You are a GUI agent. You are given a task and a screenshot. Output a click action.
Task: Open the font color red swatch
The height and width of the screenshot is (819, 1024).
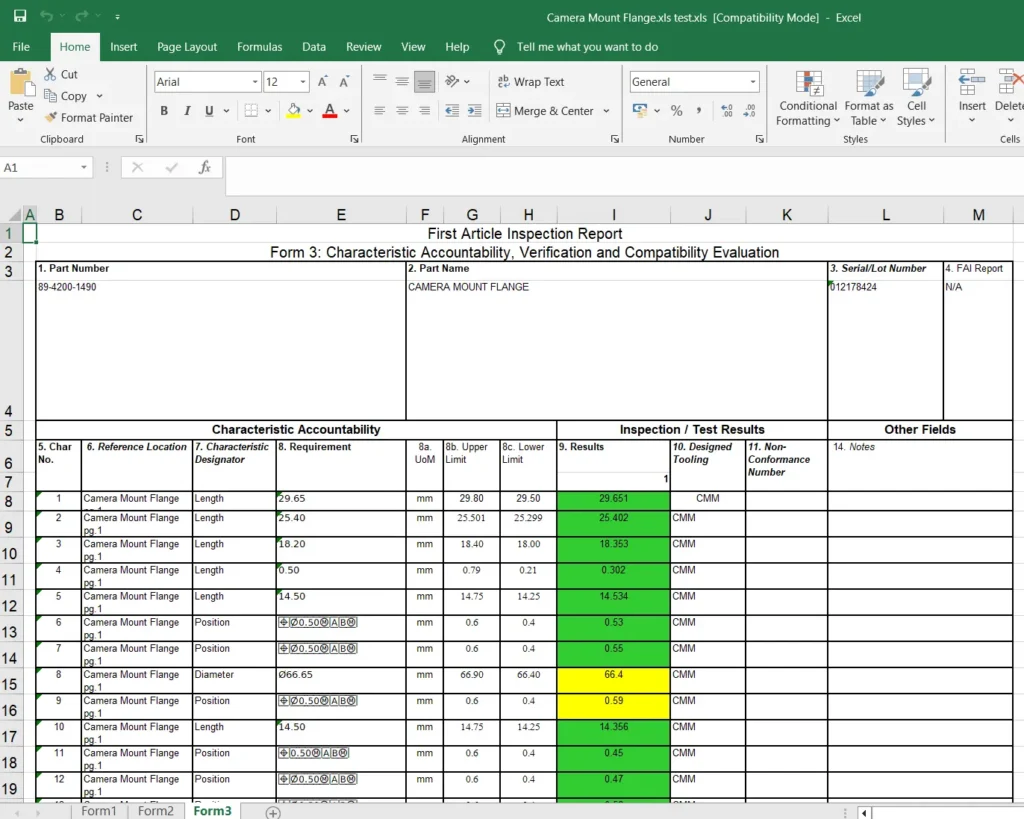coord(330,111)
